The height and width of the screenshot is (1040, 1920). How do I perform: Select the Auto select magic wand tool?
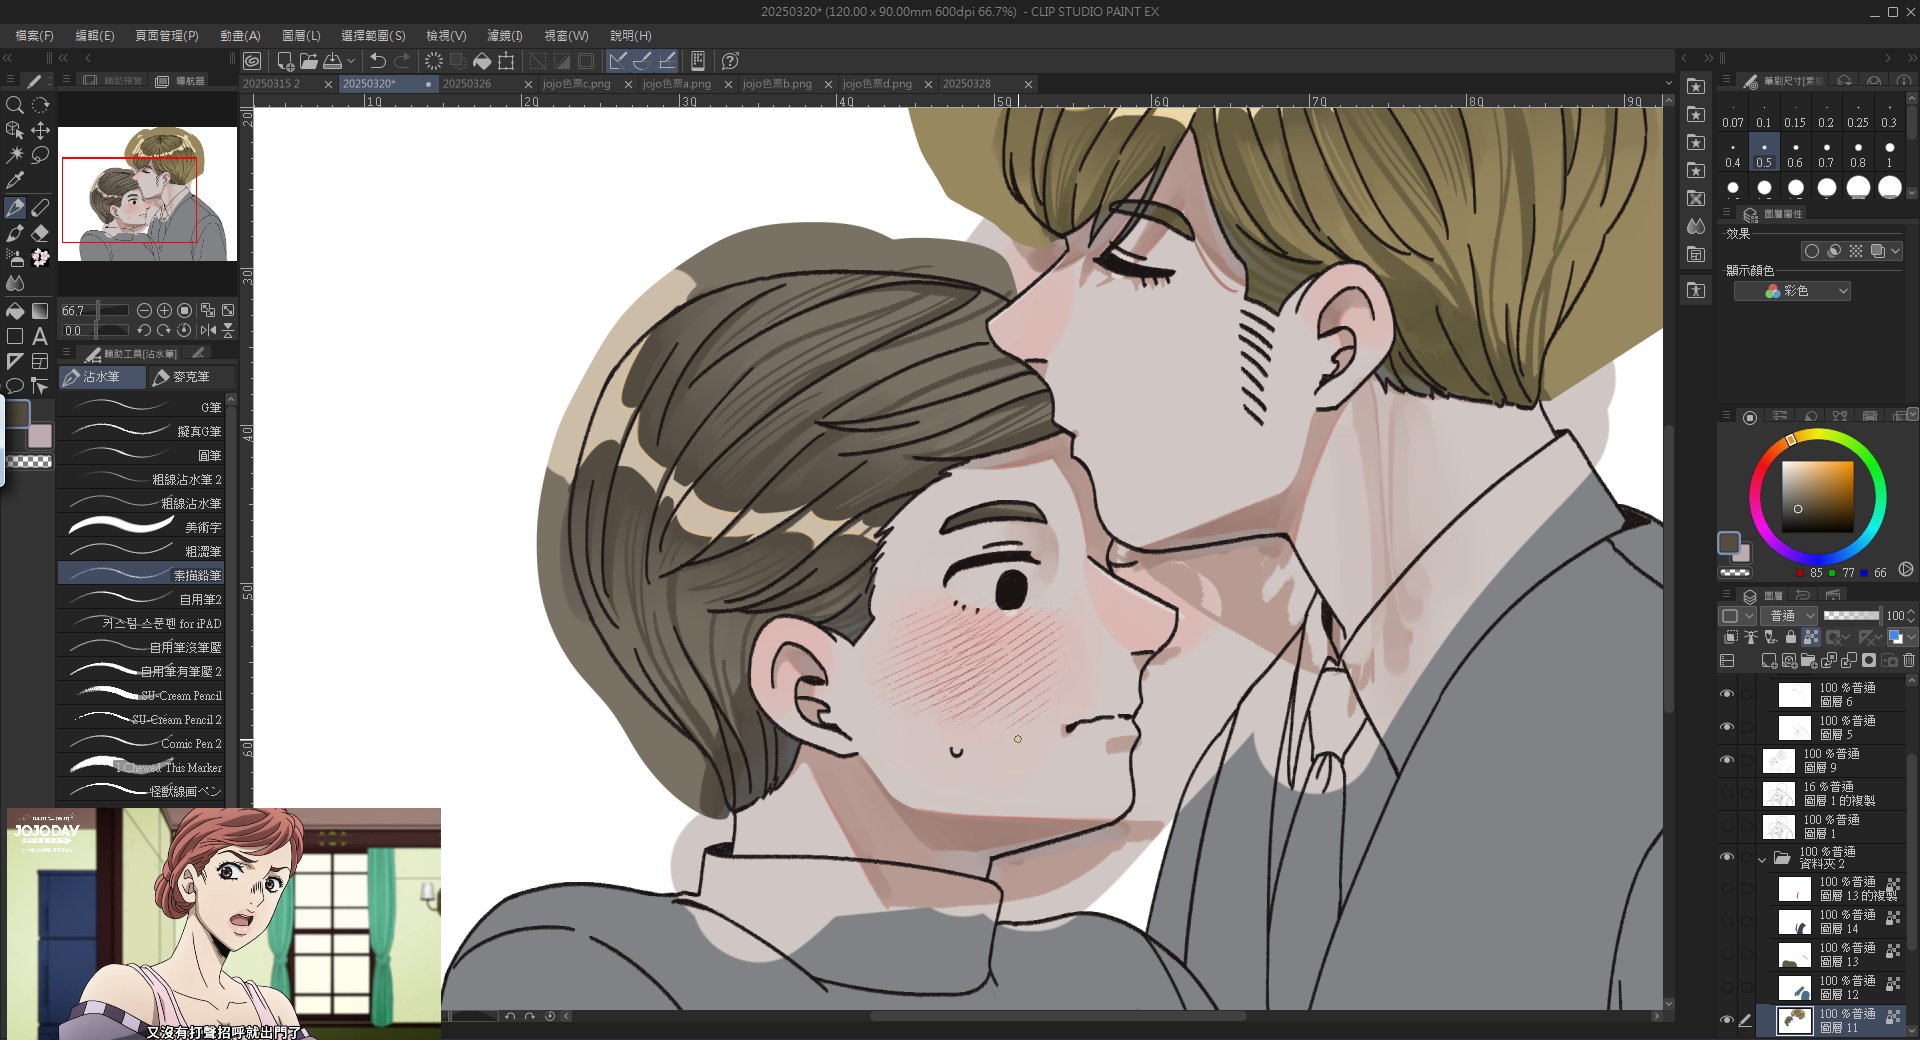pyautogui.click(x=15, y=155)
